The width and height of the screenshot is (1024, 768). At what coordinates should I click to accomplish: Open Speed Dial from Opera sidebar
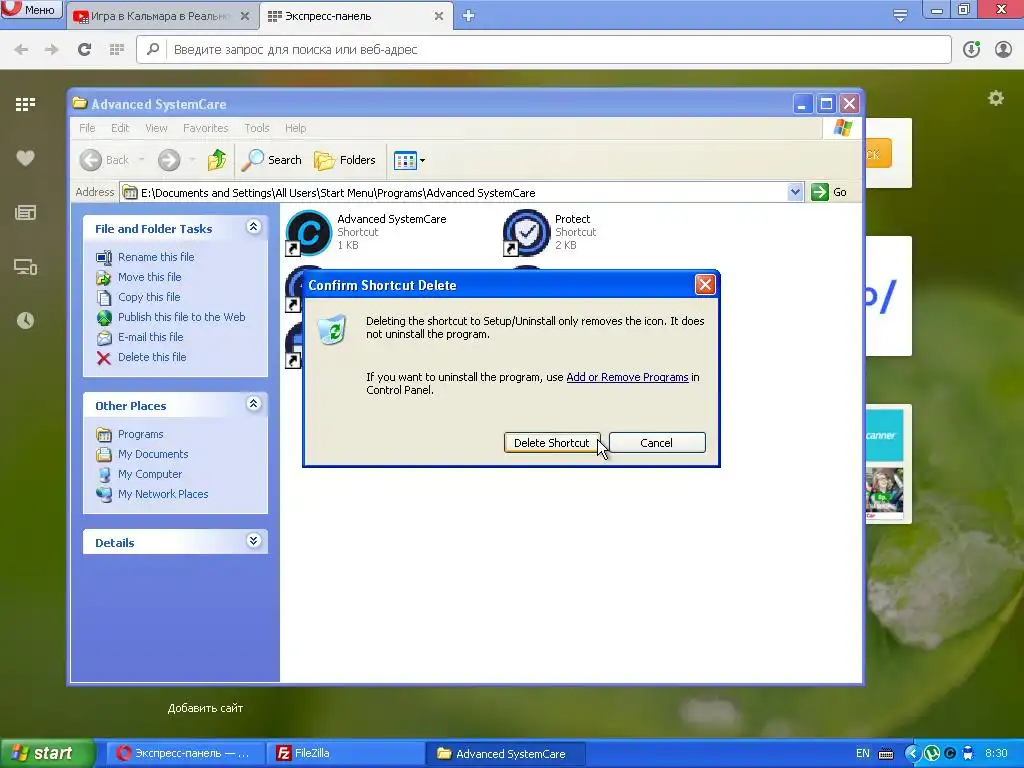[25, 104]
